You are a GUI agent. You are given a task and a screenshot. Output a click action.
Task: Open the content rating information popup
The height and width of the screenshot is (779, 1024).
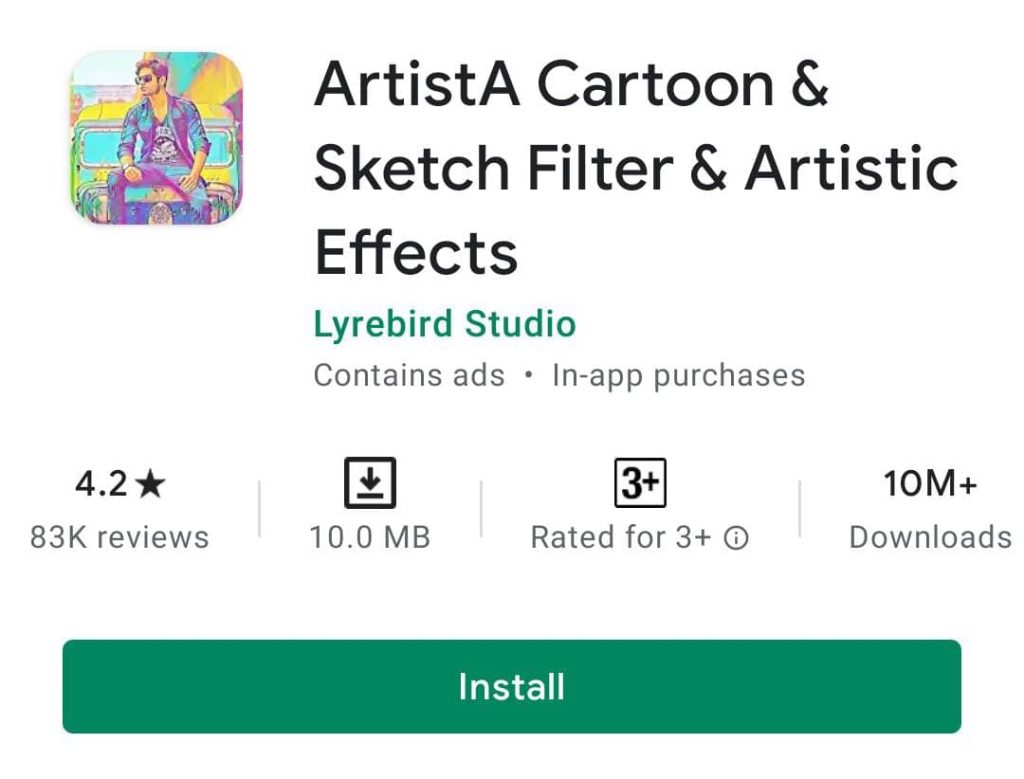pyautogui.click(x=735, y=538)
